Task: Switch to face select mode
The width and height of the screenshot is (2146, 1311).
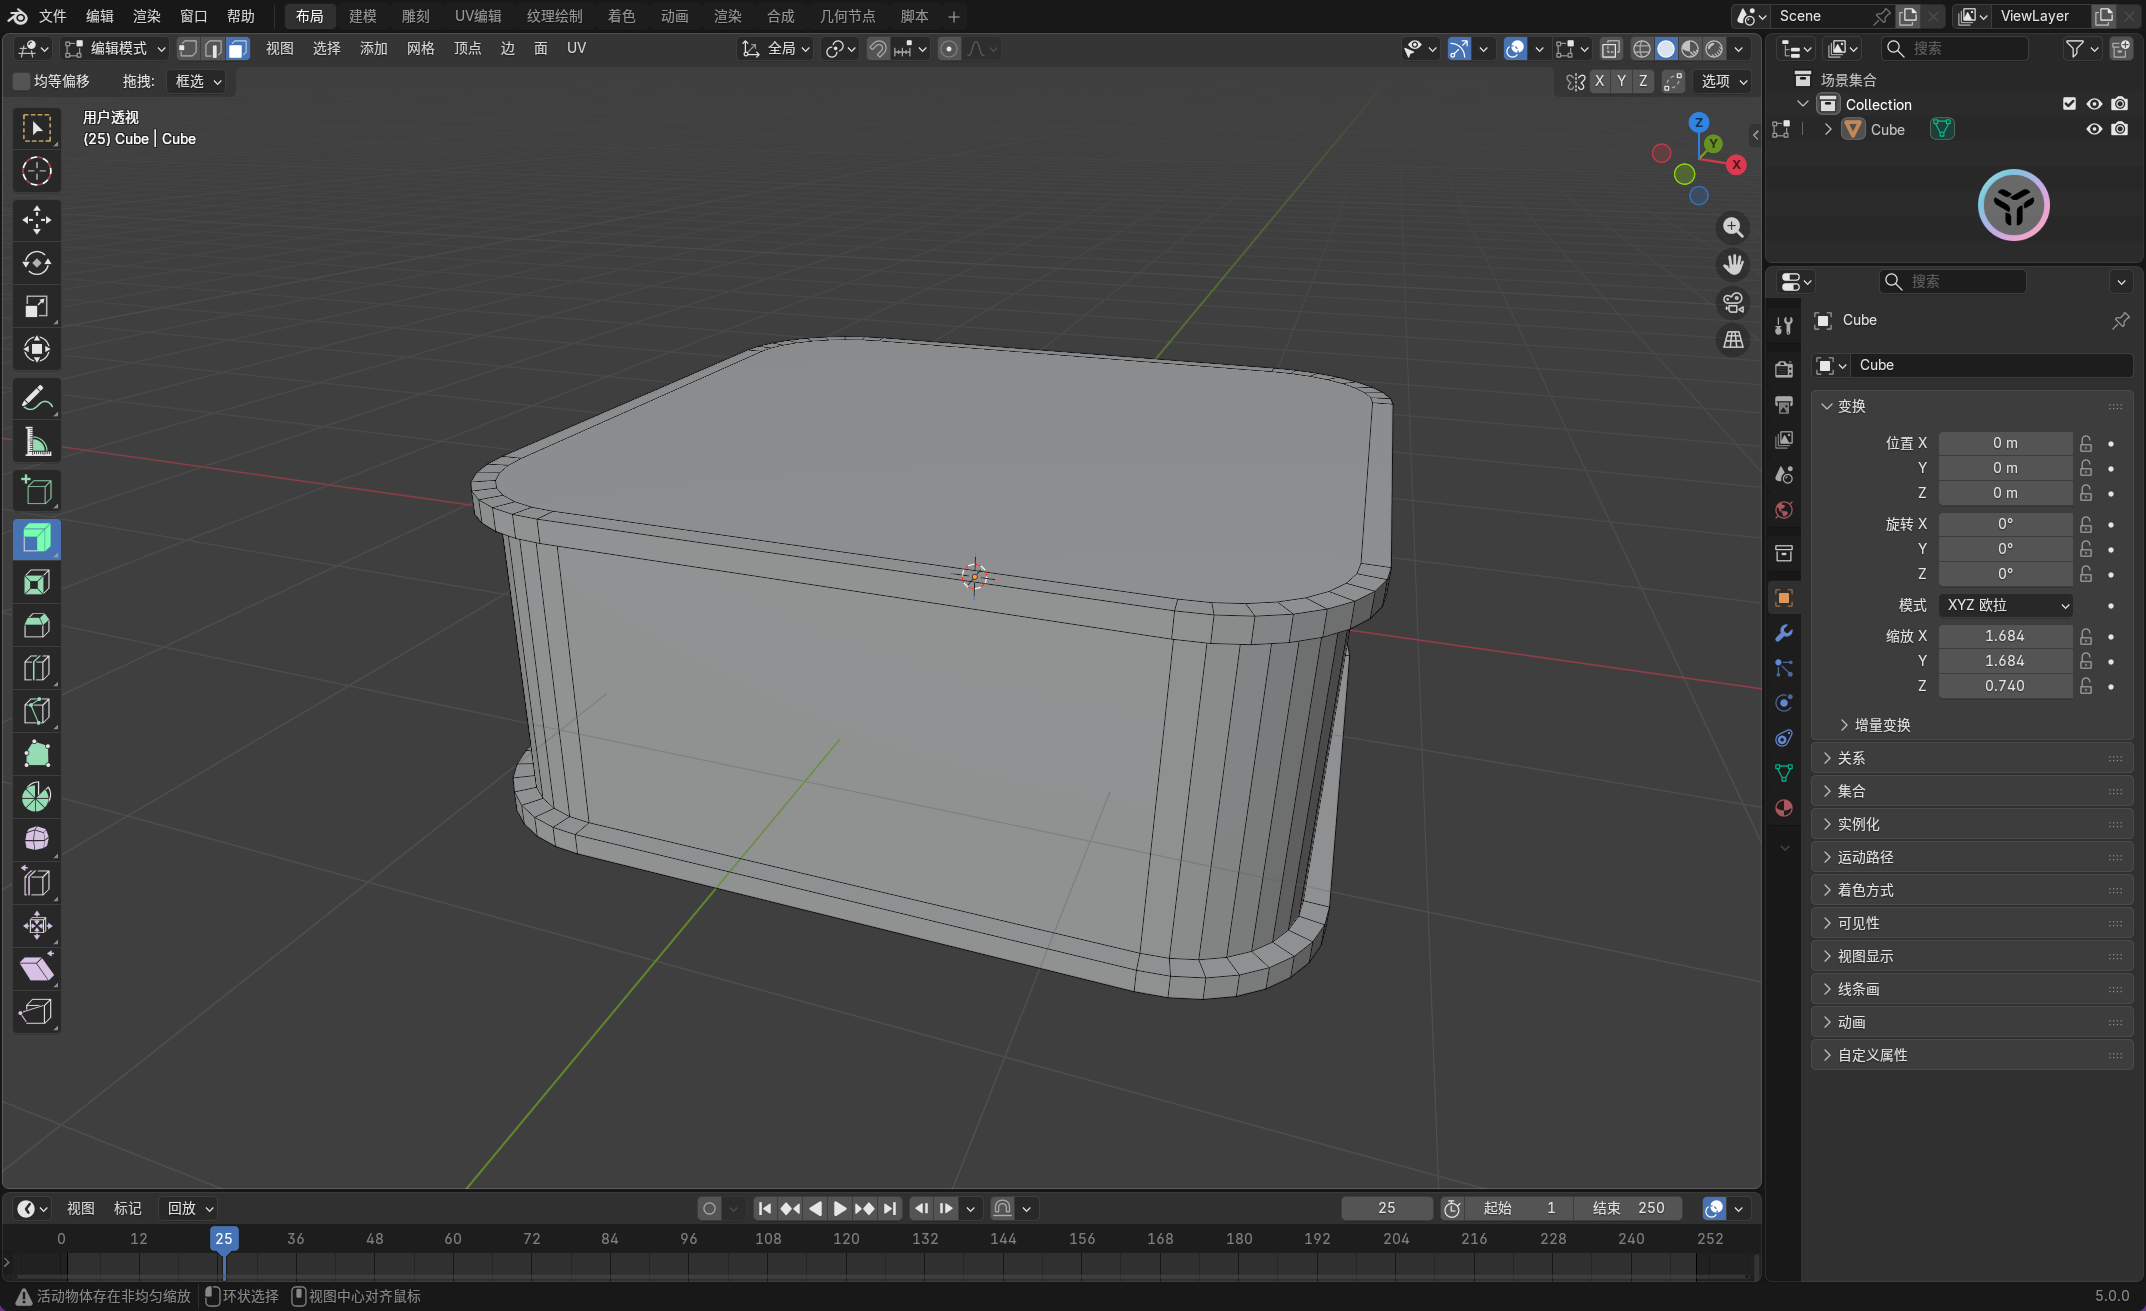Action: pos(238,49)
